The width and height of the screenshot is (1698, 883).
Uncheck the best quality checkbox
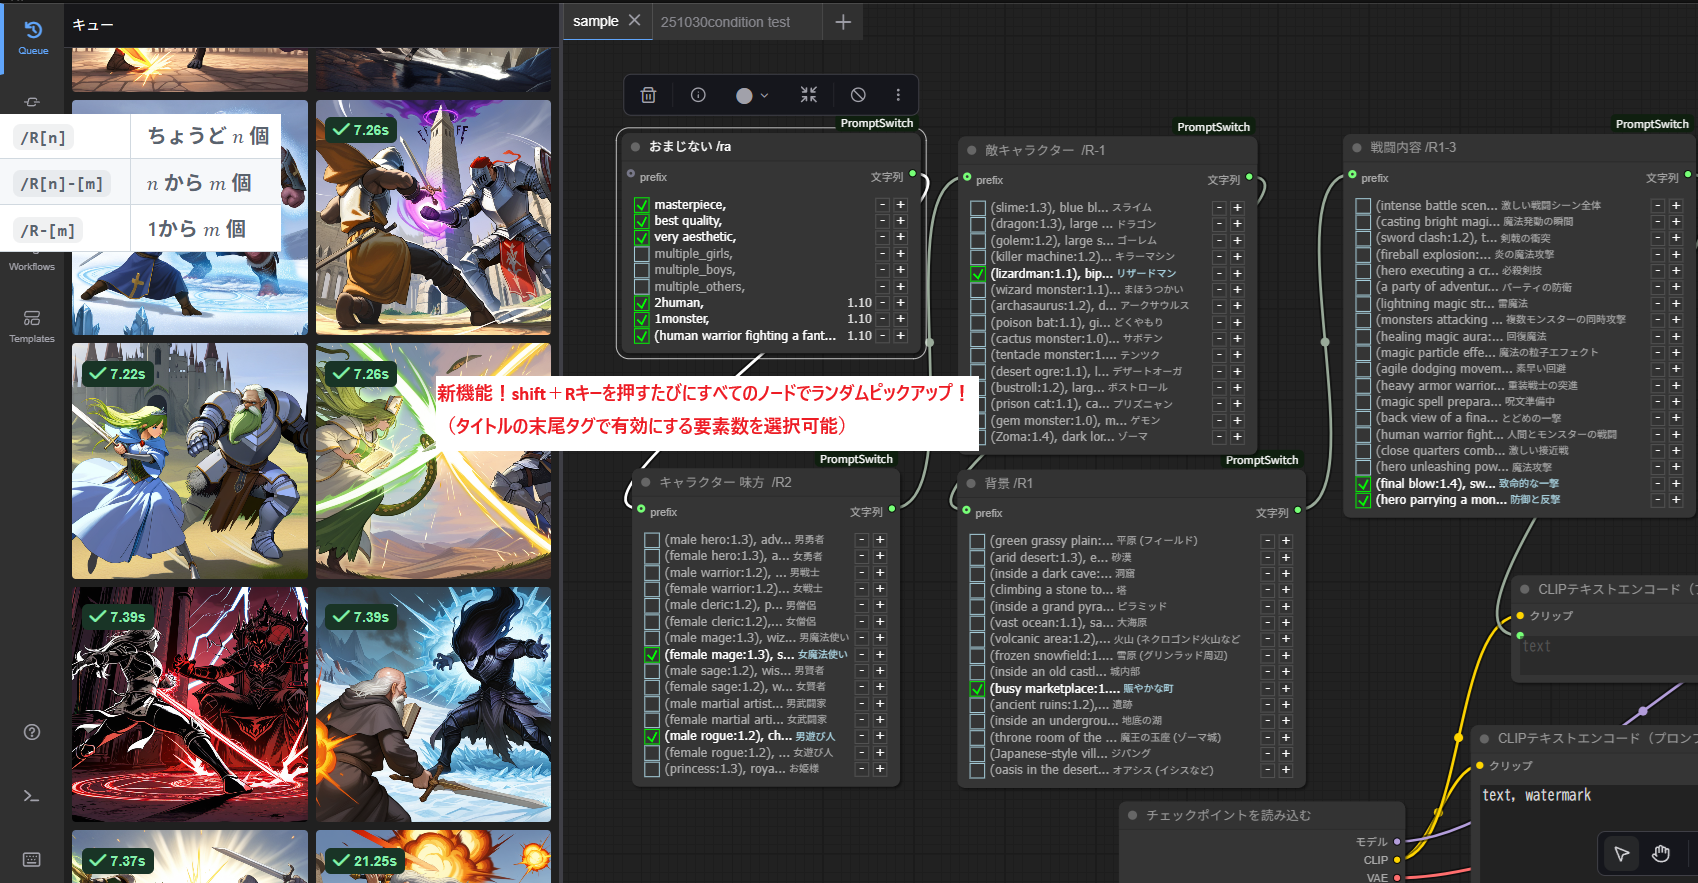coord(642,221)
